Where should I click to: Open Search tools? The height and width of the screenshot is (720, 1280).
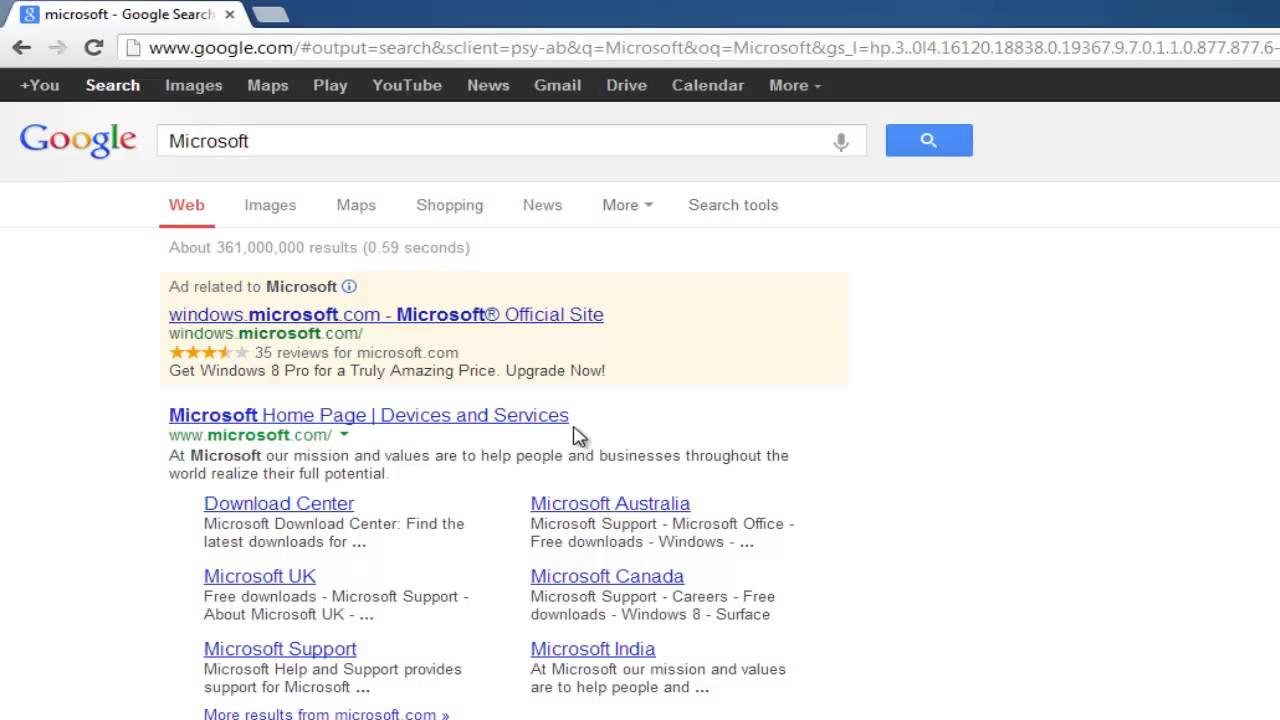pyautogui.click(x=733, y=205)
